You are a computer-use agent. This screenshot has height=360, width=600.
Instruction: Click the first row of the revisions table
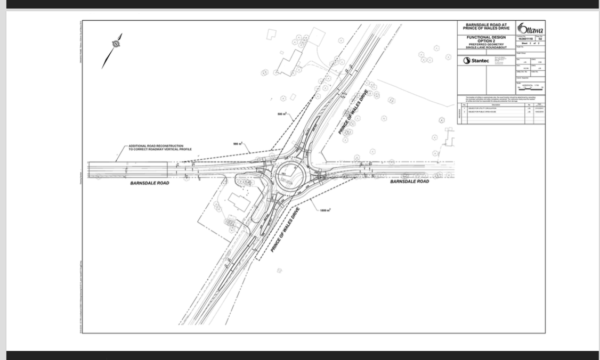[504, 109]
